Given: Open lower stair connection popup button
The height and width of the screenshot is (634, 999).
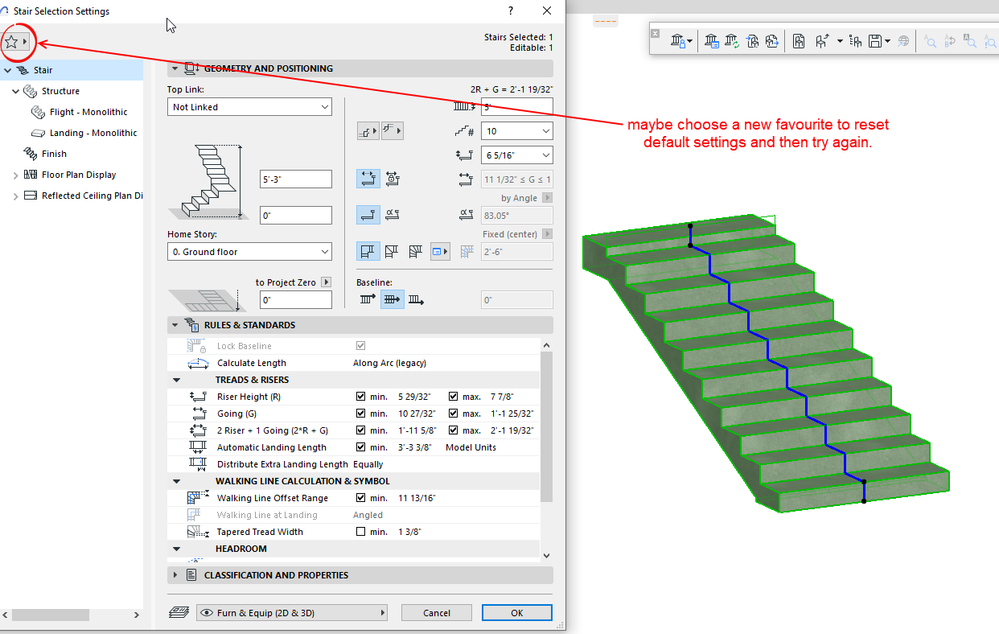Looking at the screenshot, I should 368,131.
